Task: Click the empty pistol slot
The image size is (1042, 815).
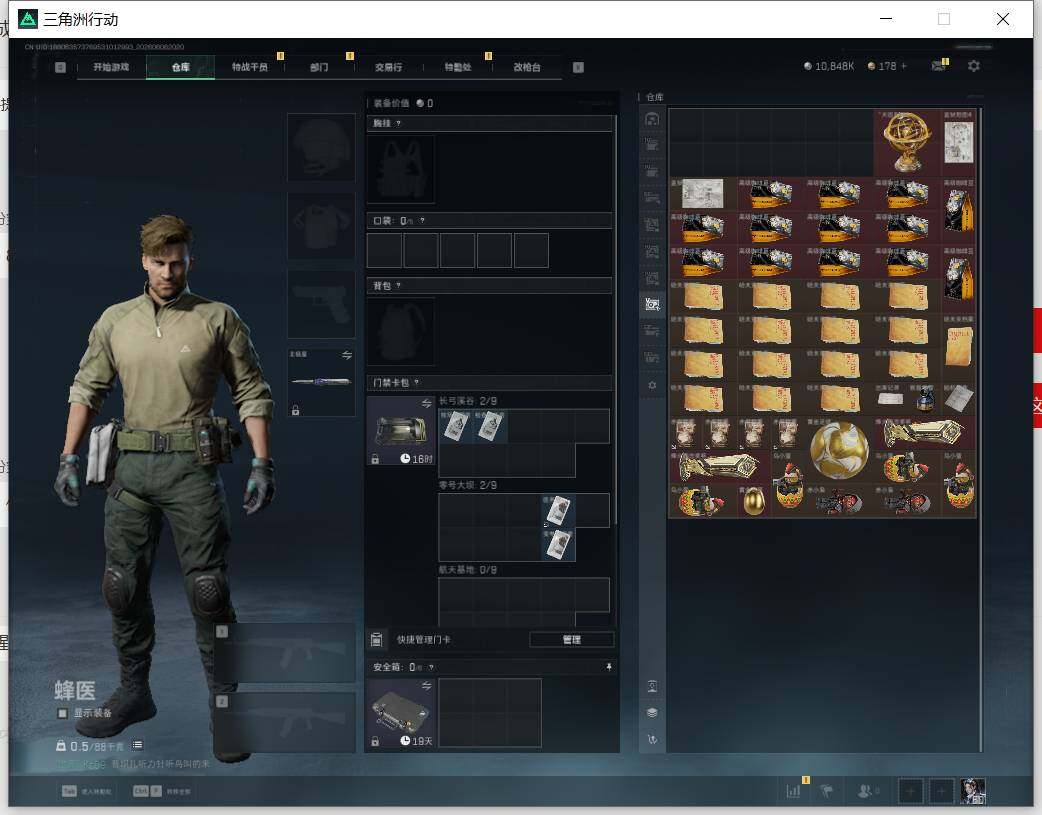Action: pos(321,304)
